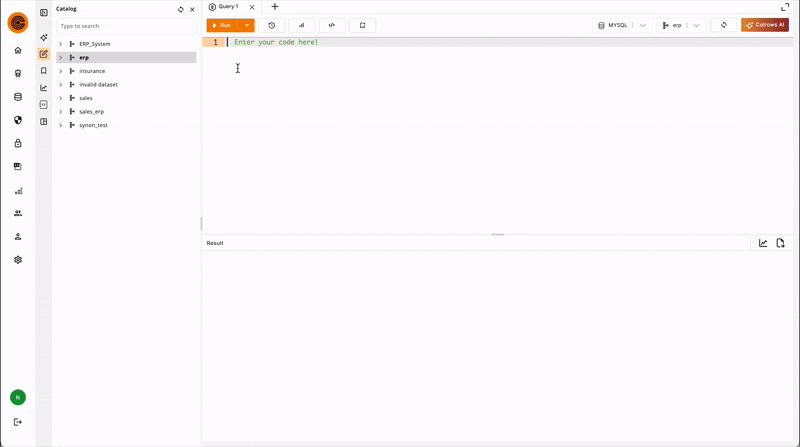This screenshot has height=447, width=800.
Task: Open the bookmarks icon in secondary sidebar
Action: (44, 71)
